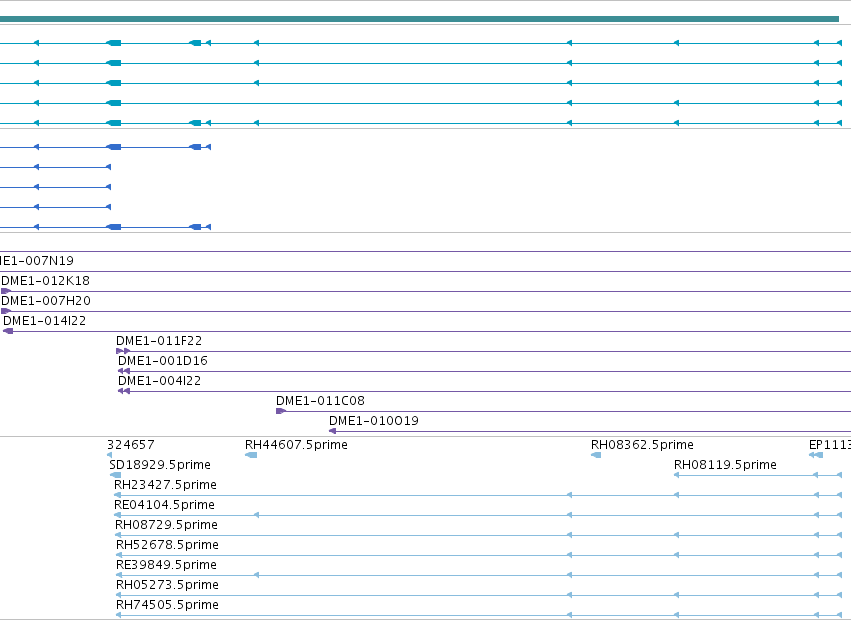Select the DME1-014I22 clone label

point(45,321)
